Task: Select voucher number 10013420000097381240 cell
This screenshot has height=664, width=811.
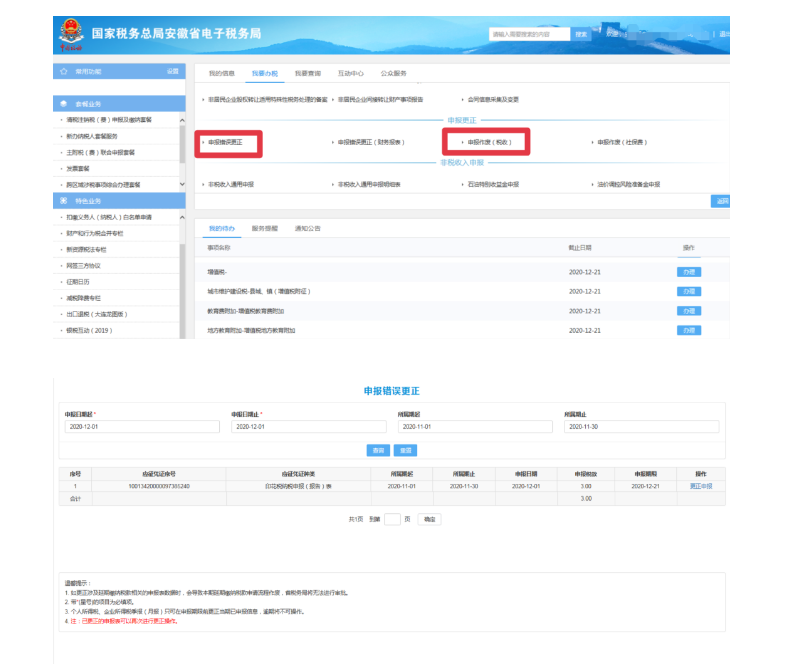Action: (159, 486)
